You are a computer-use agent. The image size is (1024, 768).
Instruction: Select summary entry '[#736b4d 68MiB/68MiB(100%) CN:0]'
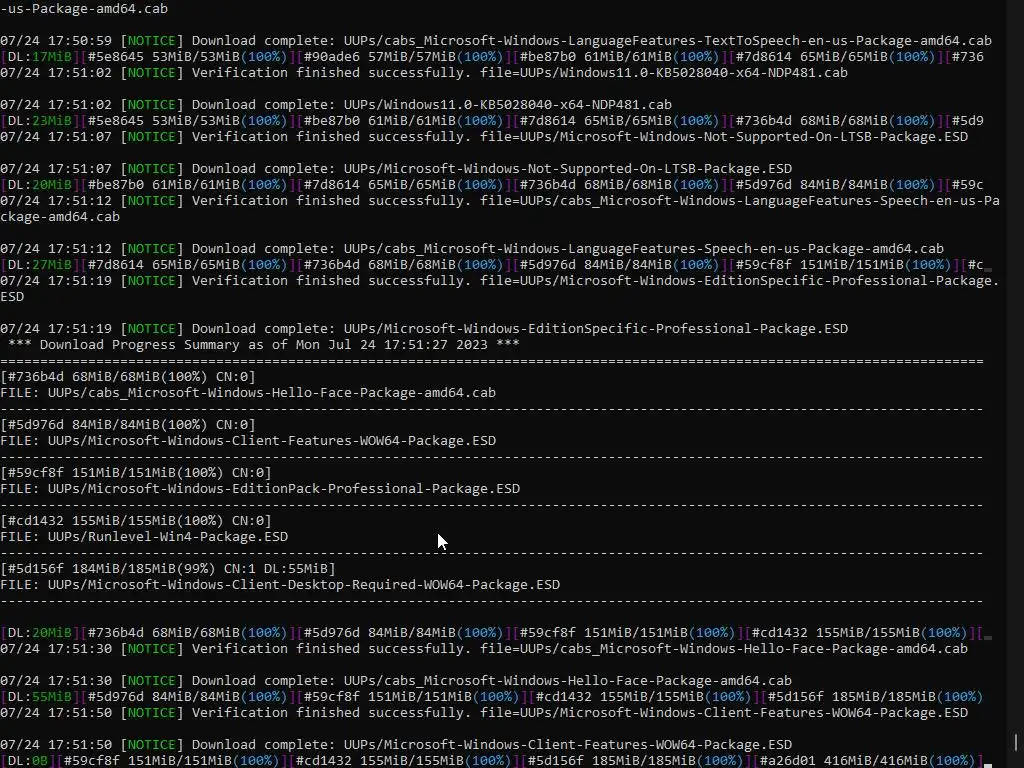coord(128,376)
